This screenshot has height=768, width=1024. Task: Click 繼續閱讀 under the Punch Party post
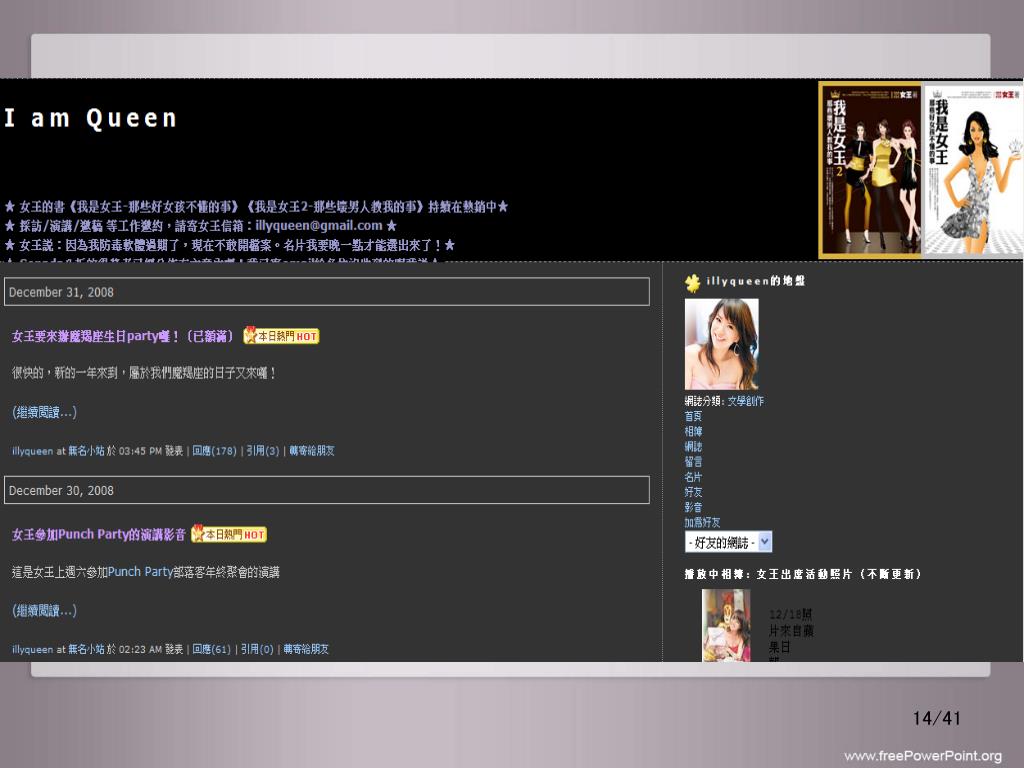pyautogui.click(x=44, y=611)
